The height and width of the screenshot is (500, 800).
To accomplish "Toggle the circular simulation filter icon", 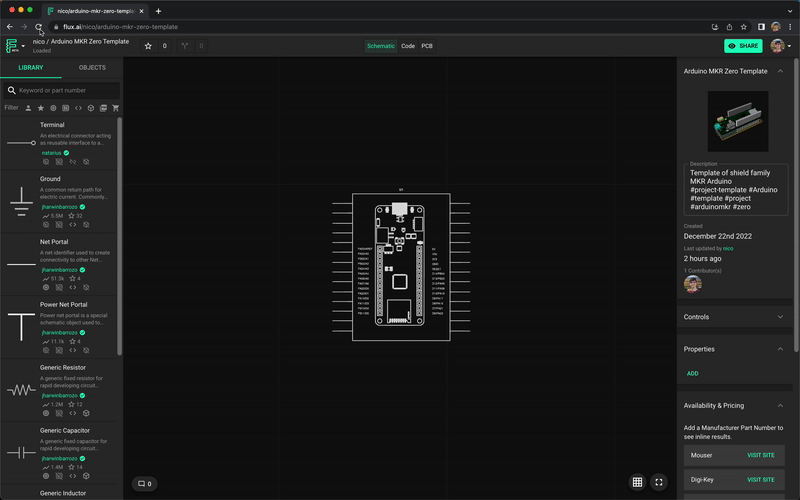I will pos(53,108).
